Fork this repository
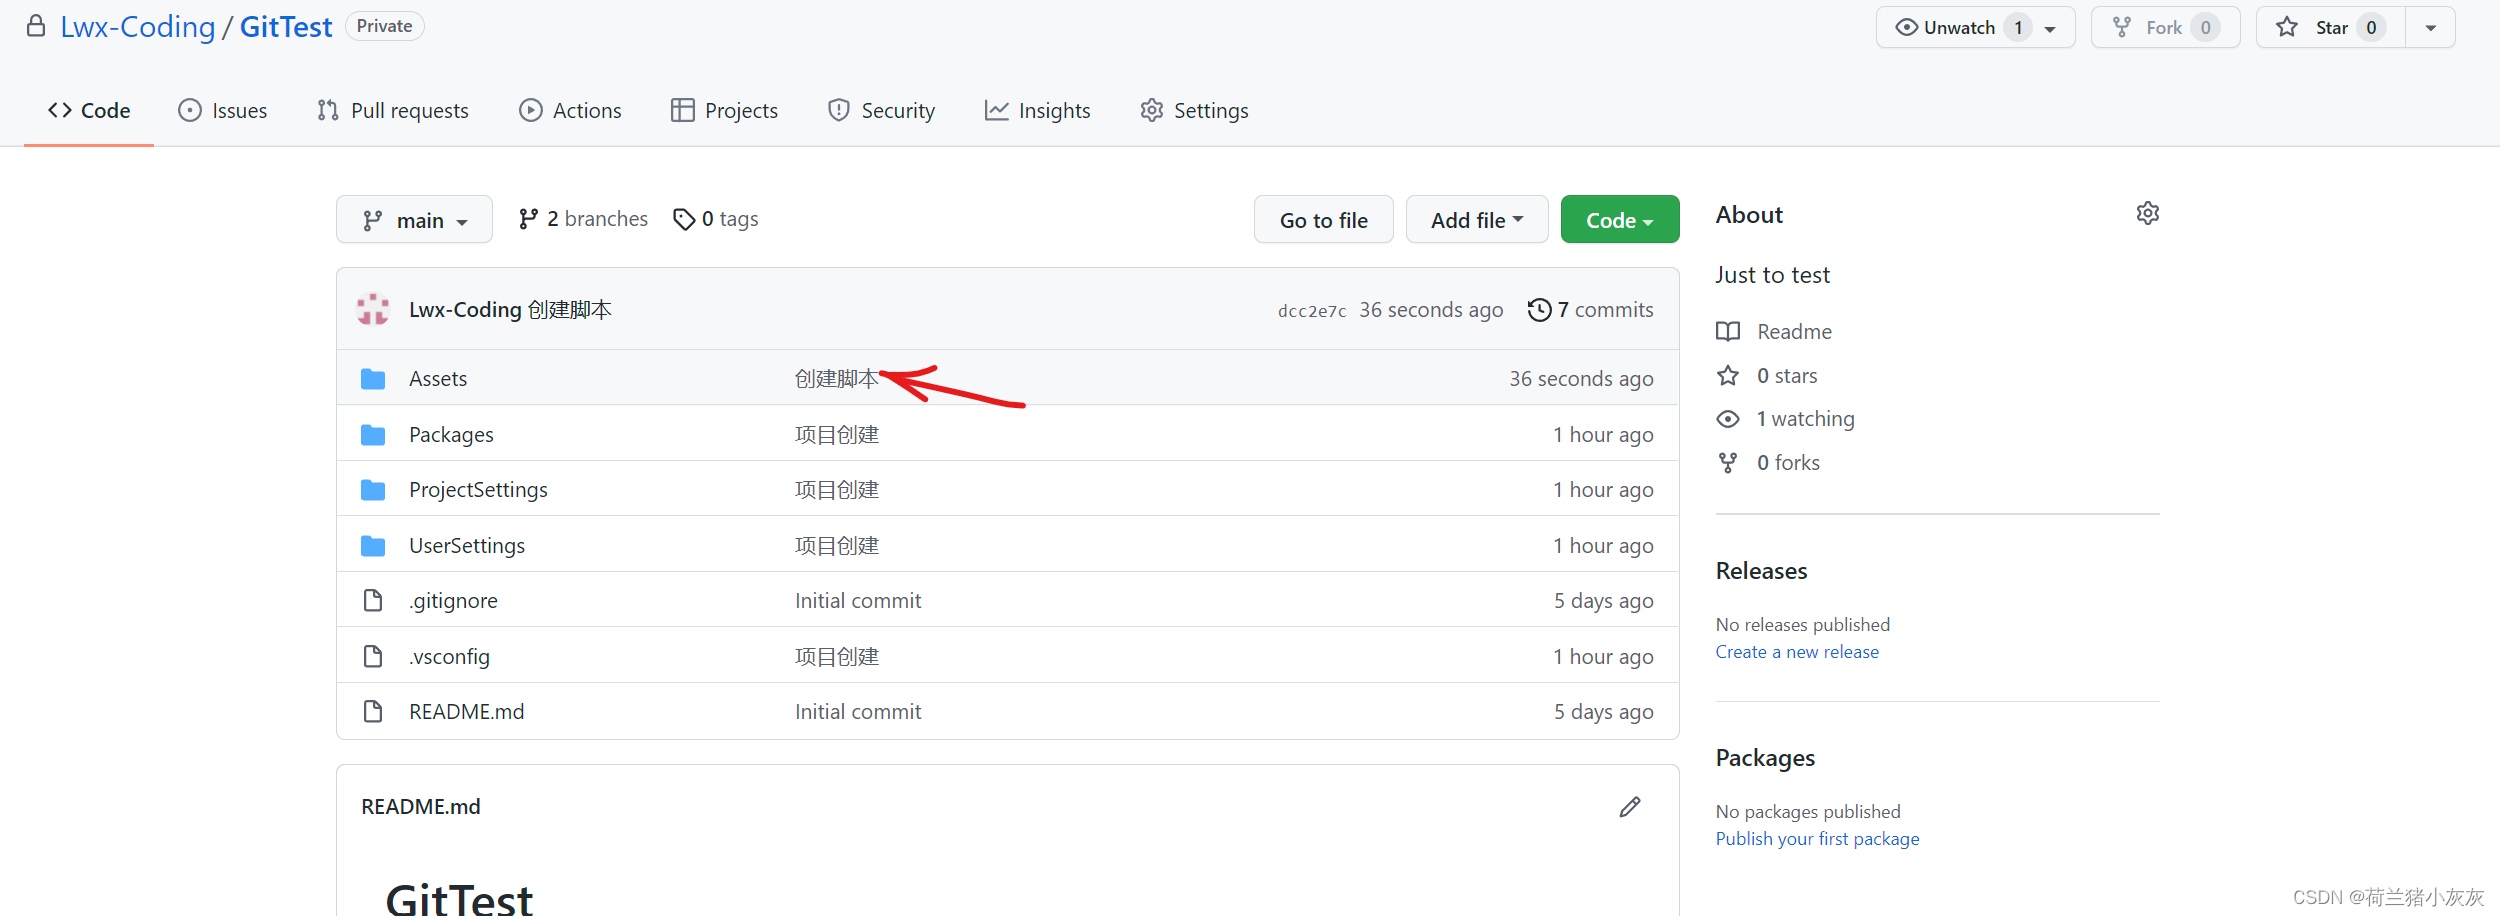This screenshot has width=2500, height=916. click(x=2165, y=27)
